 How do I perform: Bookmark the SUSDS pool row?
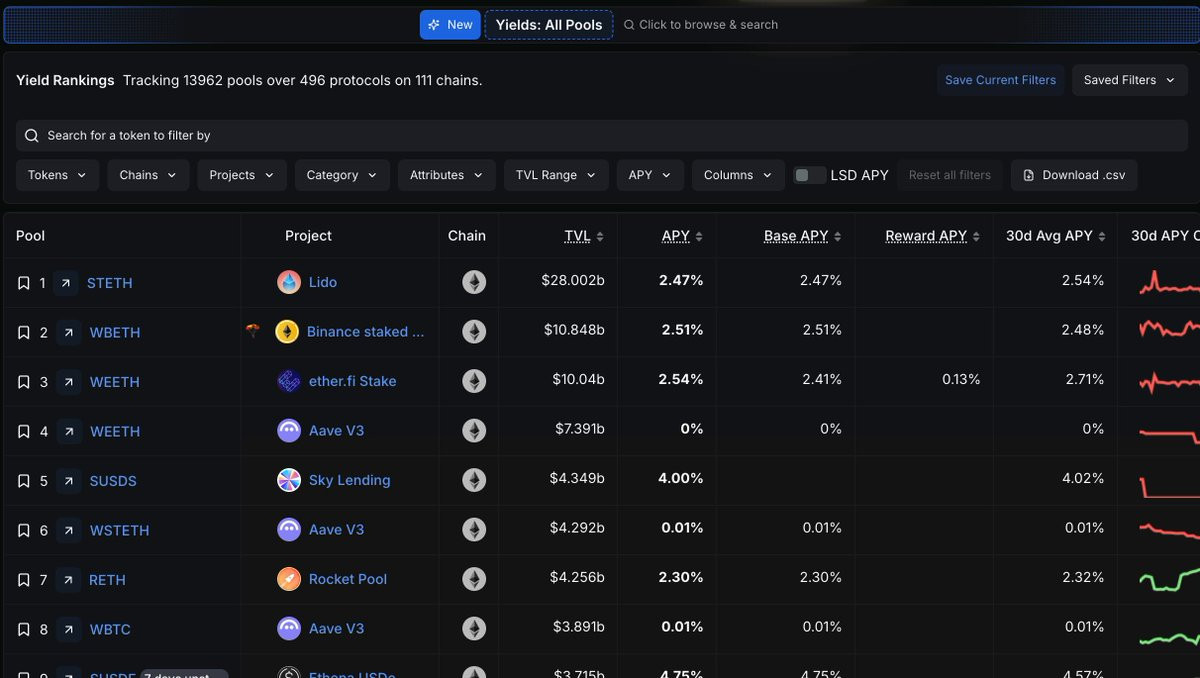pos(24,481)
